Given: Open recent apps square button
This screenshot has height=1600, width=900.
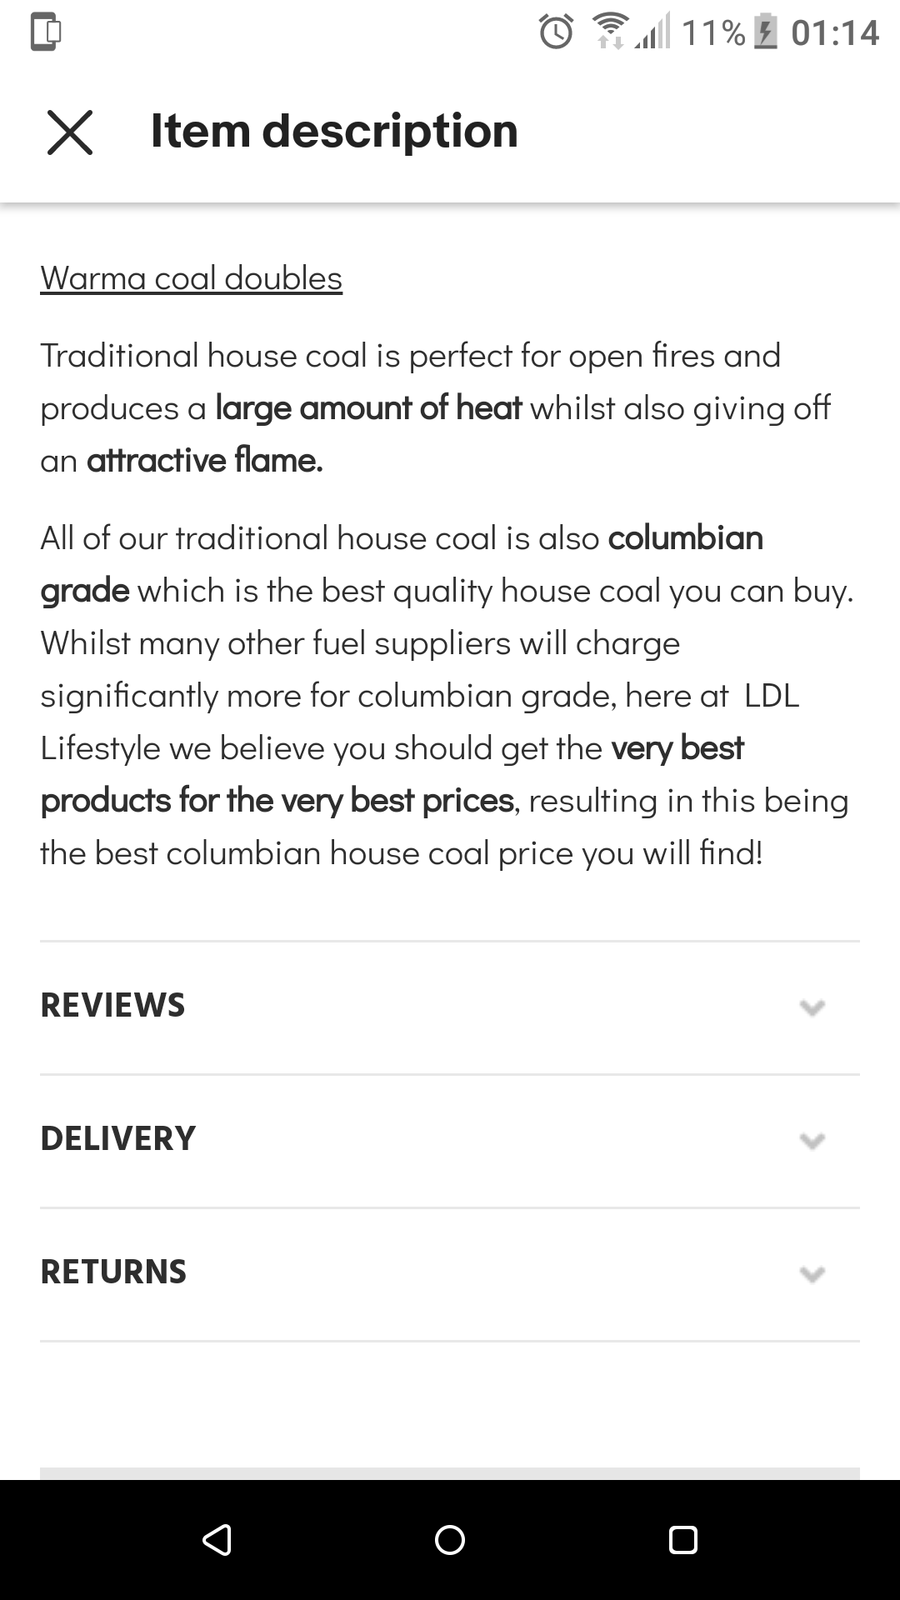Looking at the screenshot, I should pyautogui.click(x=683, y=1539).
